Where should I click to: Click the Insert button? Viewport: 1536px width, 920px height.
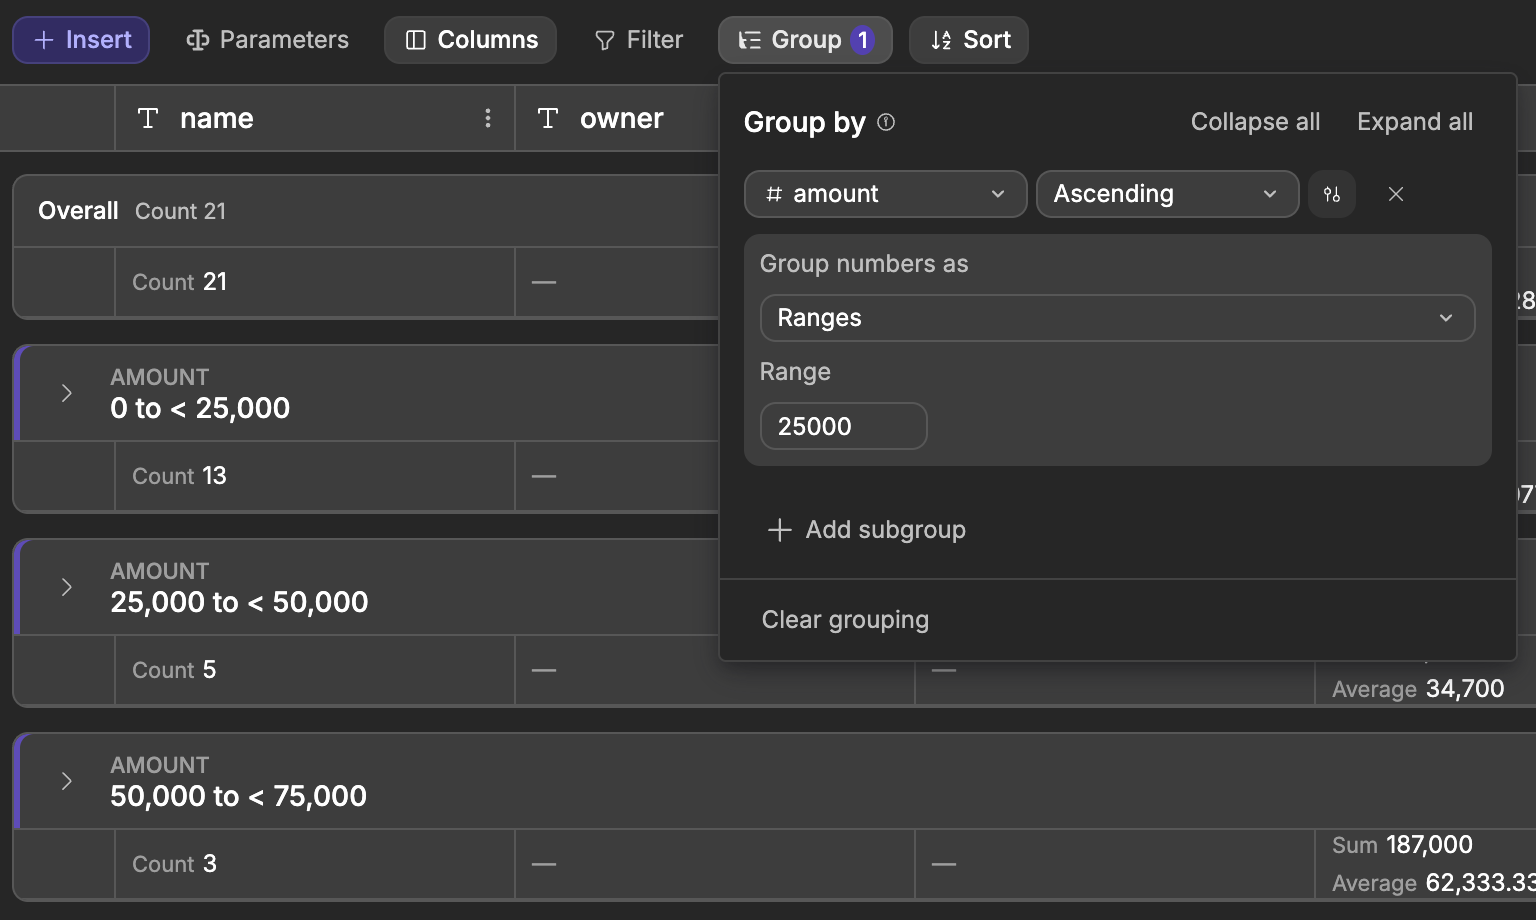pyautogui.click(x=81, y=40)
